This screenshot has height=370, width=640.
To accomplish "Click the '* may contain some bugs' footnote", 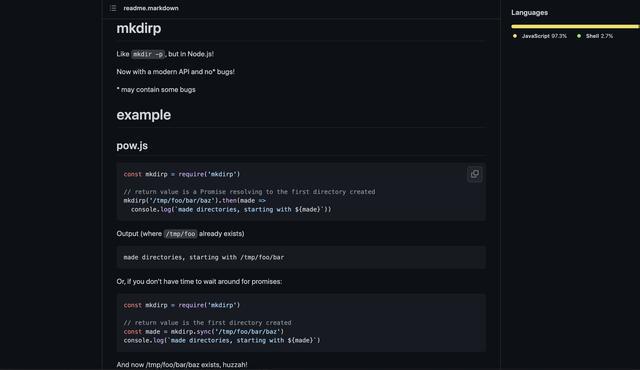I will [156, 90].
